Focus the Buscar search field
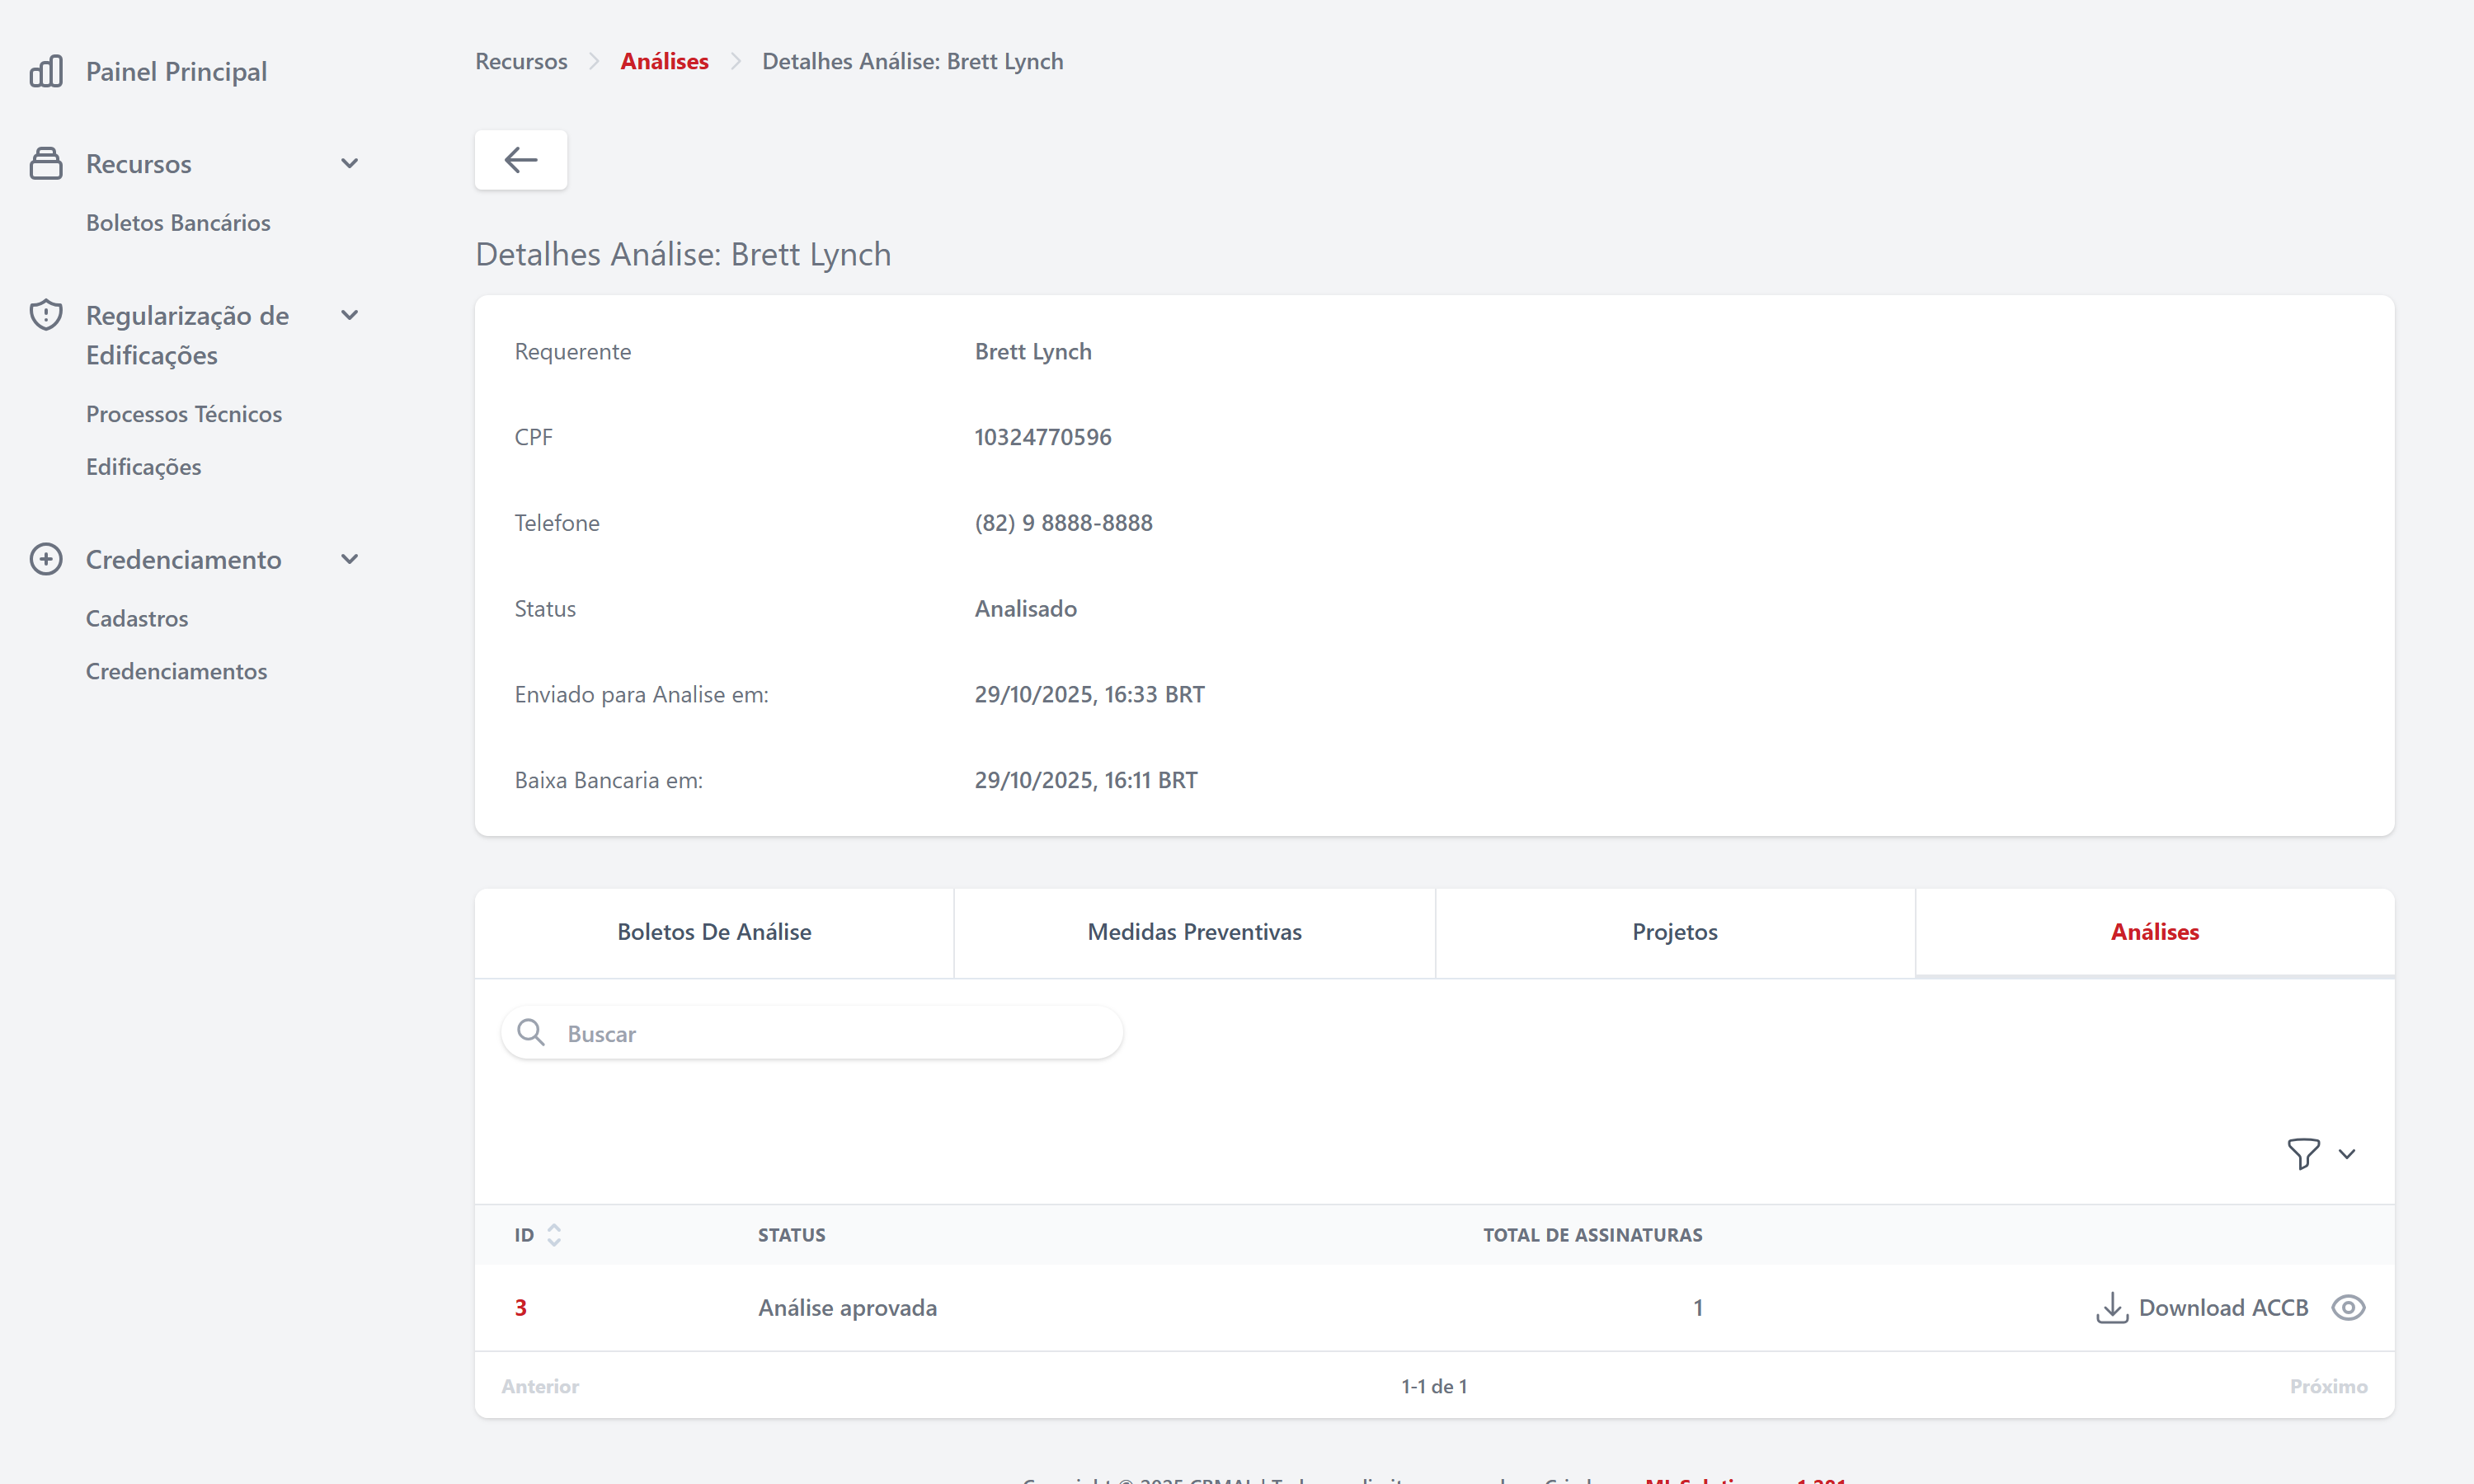This screenshot has height=1484, width=2474. pyautogui.click(x=830, y=1033)
